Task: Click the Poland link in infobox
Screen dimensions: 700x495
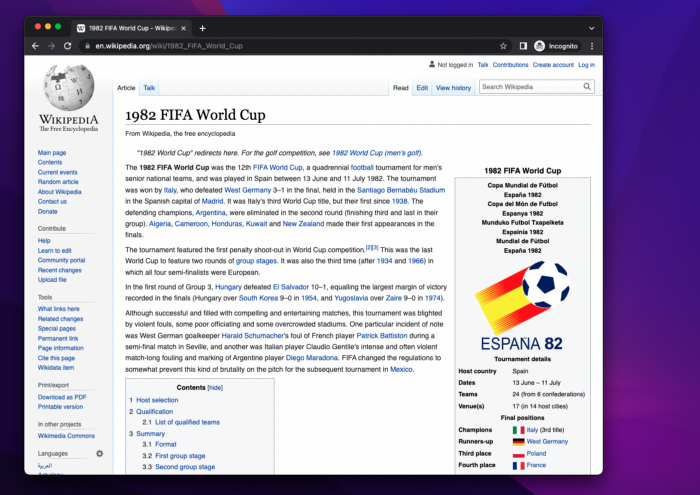Action: point(536,453)
